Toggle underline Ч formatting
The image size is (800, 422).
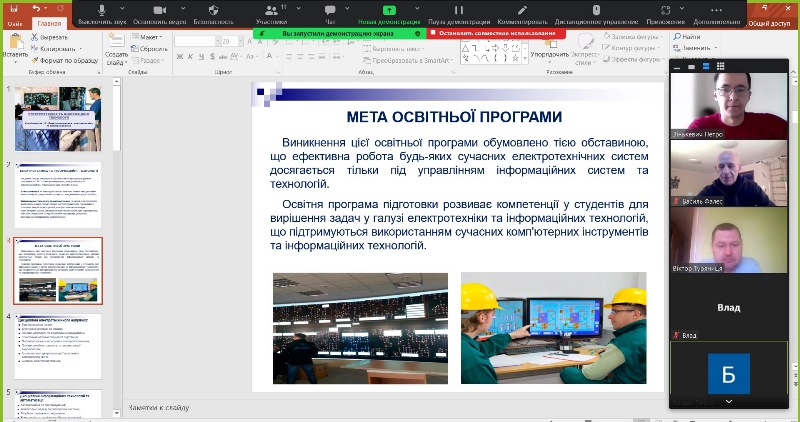(x=202, y=57)
